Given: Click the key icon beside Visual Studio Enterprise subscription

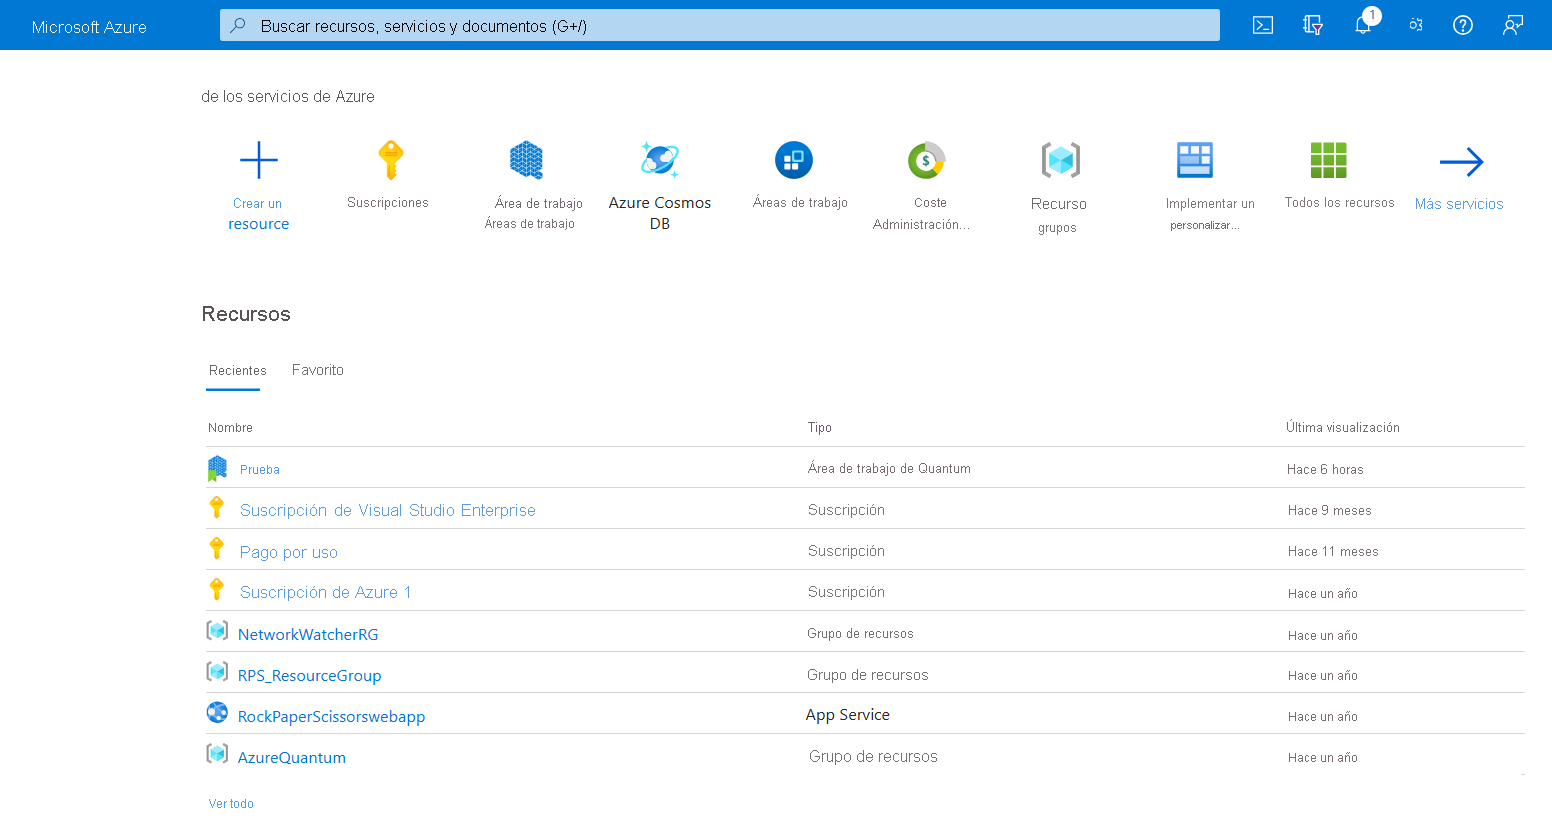Looking at the screenshot, I should click(x=217, y=507).
